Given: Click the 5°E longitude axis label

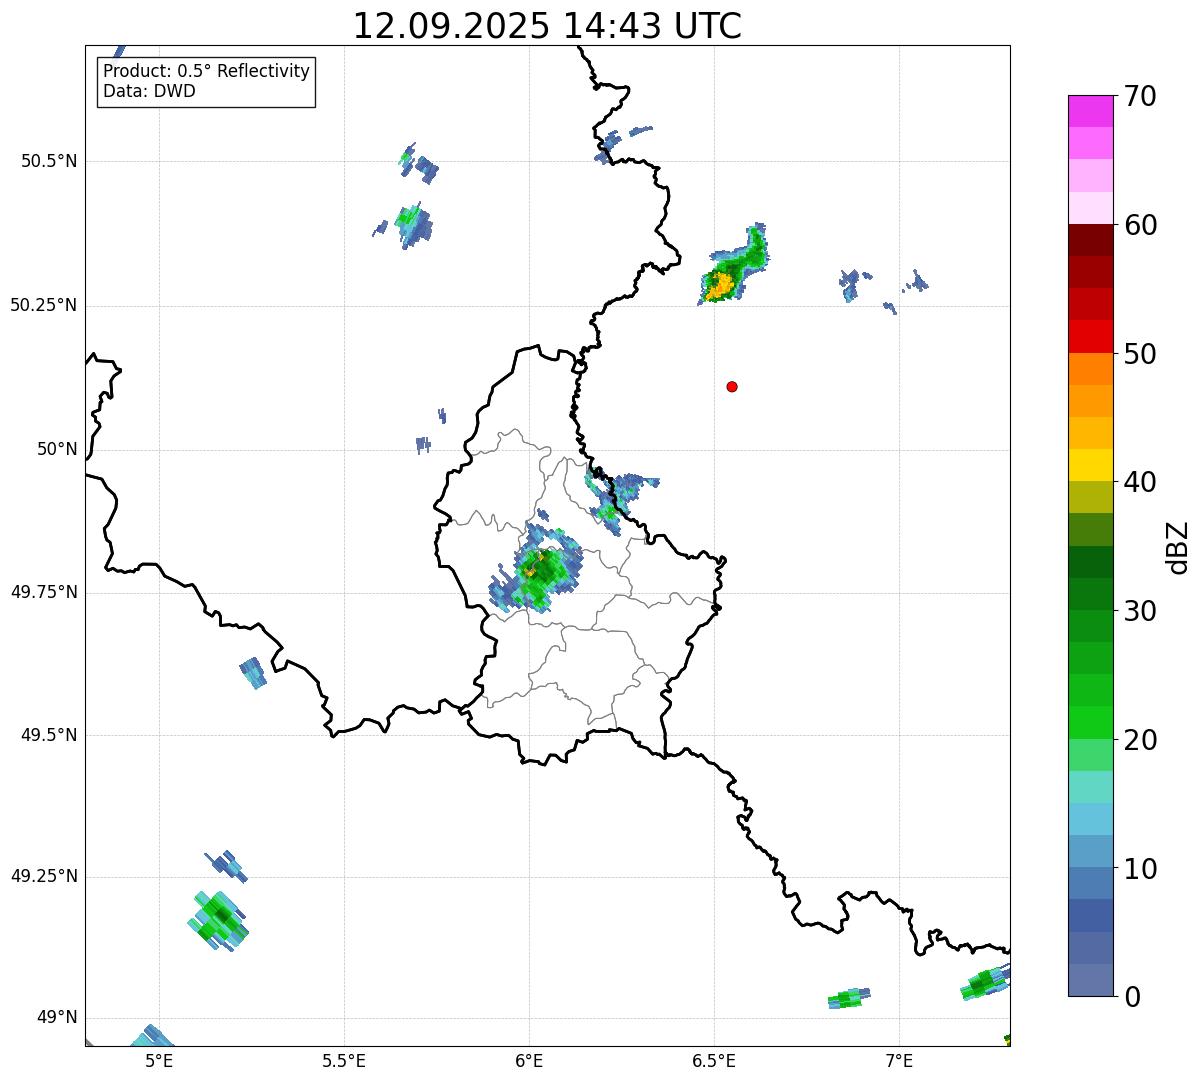Looking at the screenshot, I should [x=159, y=1060].
